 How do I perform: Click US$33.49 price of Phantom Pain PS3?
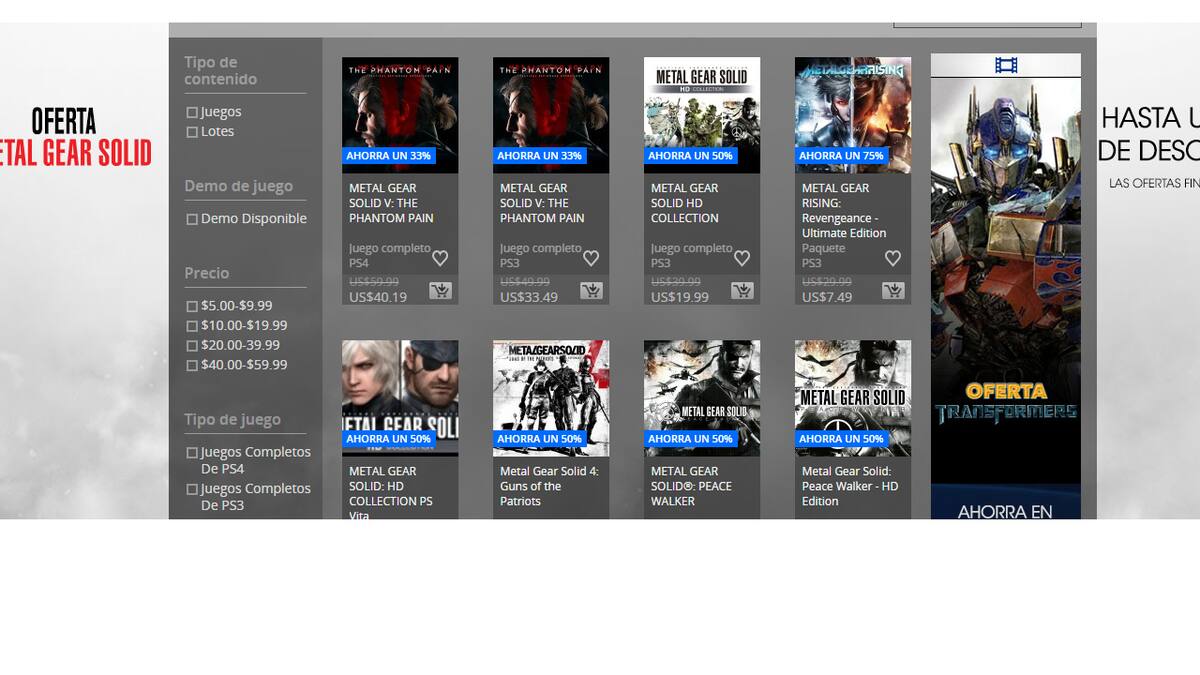click(529, 297)
